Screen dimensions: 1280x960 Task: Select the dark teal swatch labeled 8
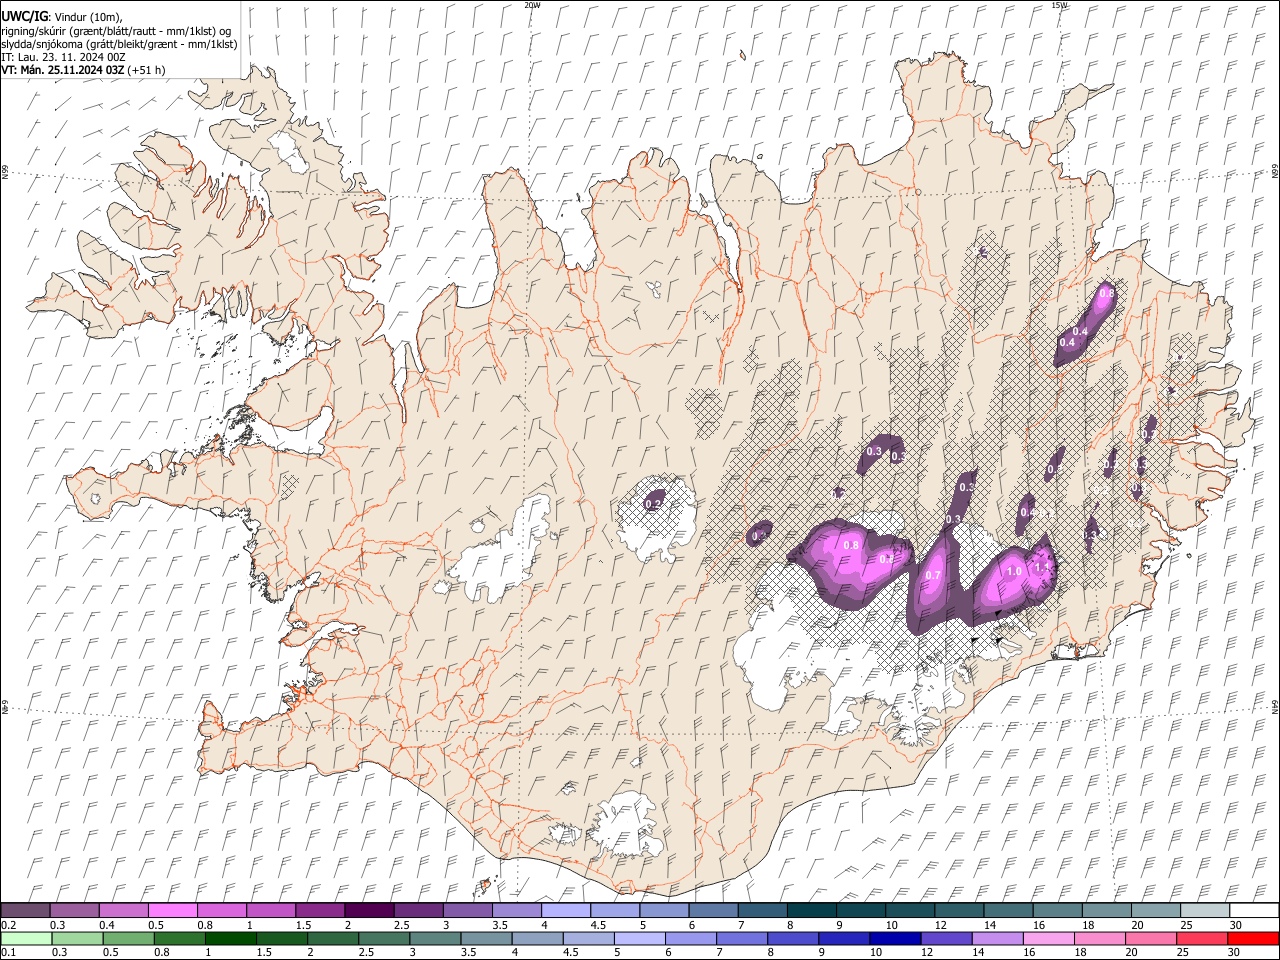812,911
